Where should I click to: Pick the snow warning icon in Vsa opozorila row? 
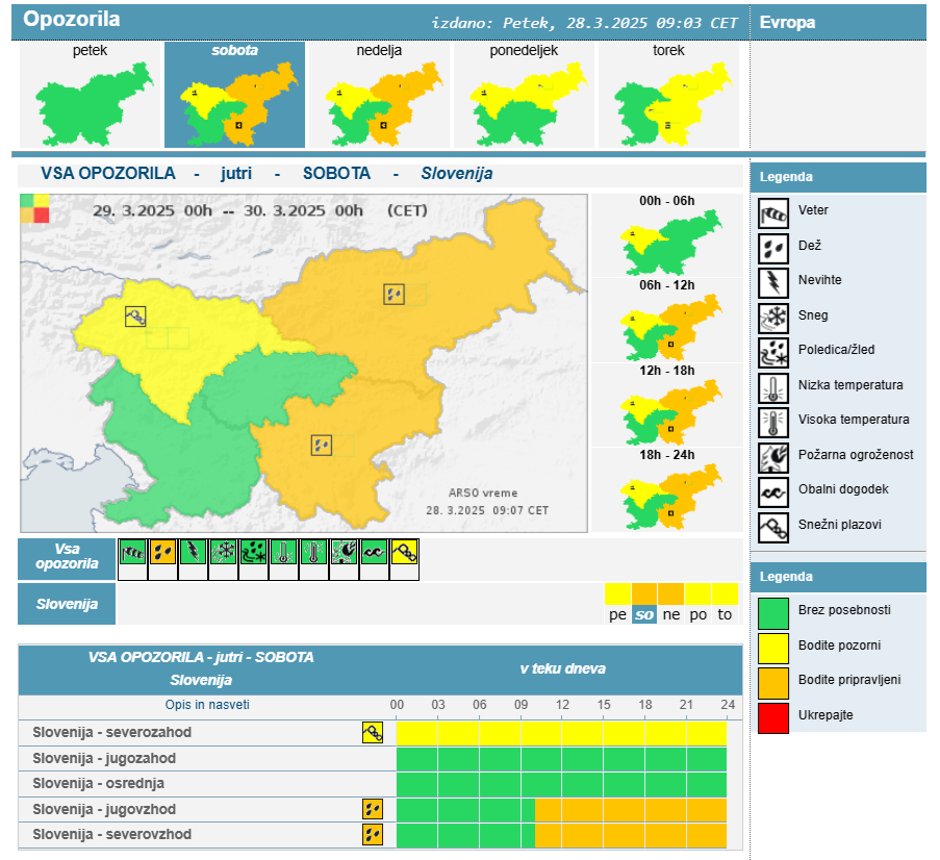pos(223,552)
